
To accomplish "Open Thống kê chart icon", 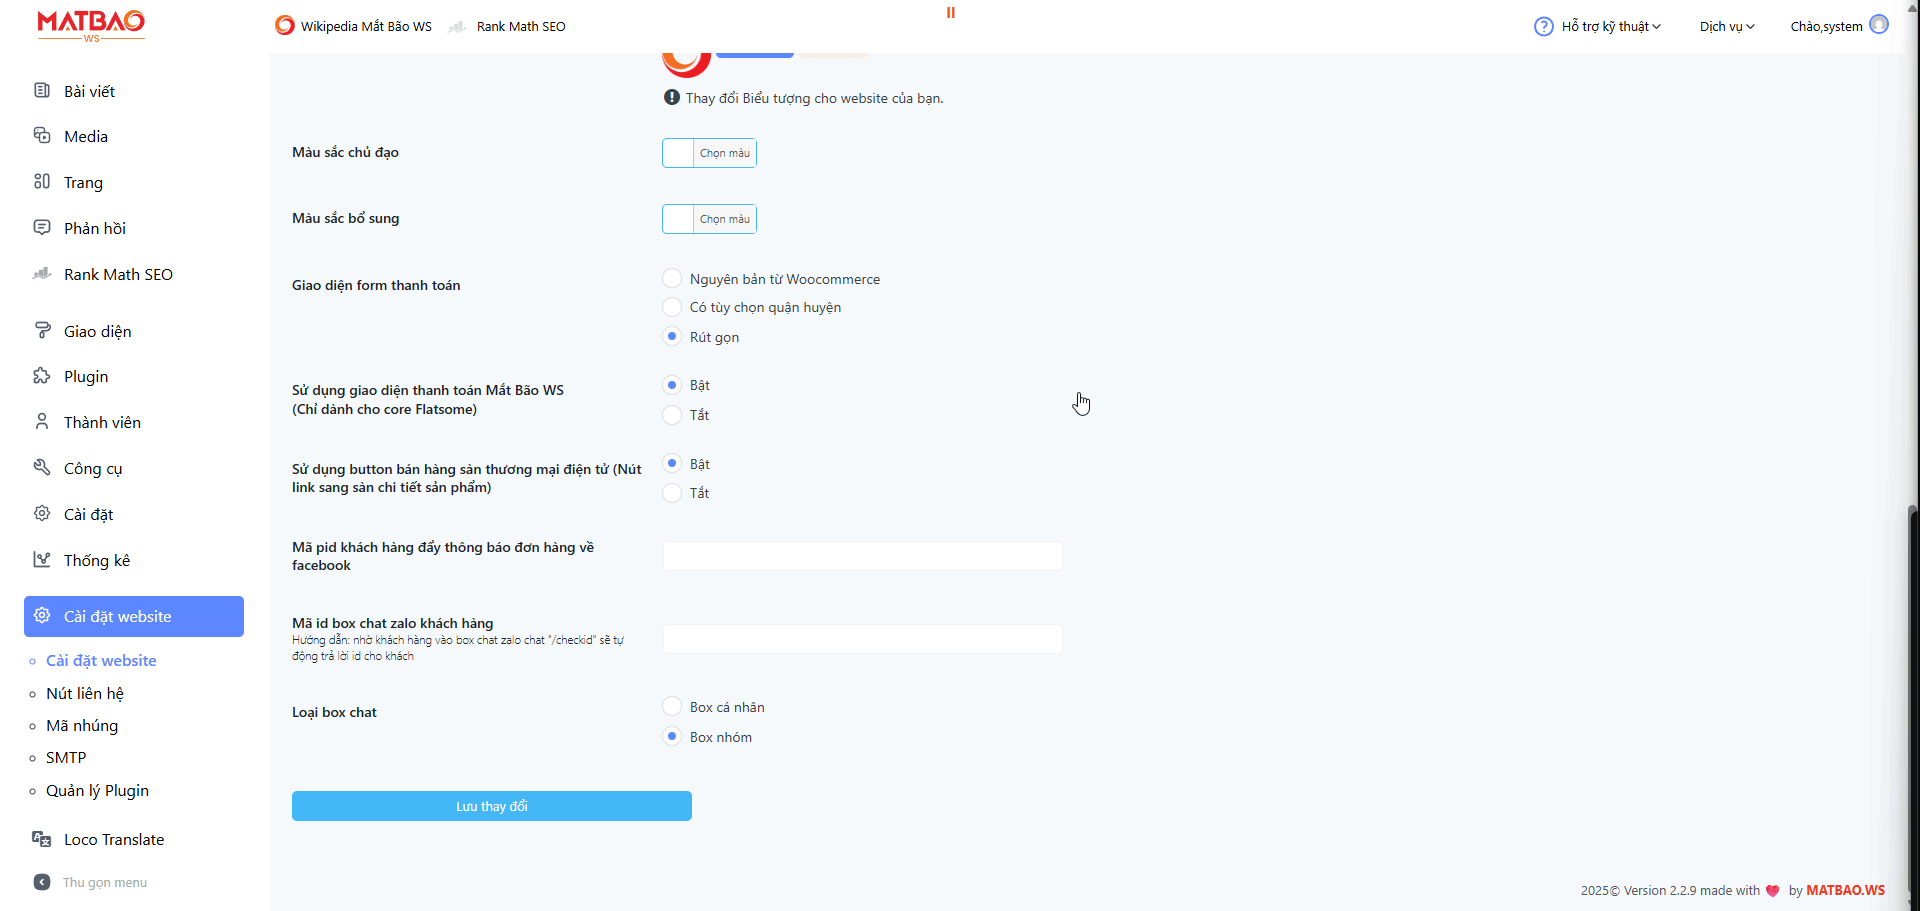I will [42, 560].
